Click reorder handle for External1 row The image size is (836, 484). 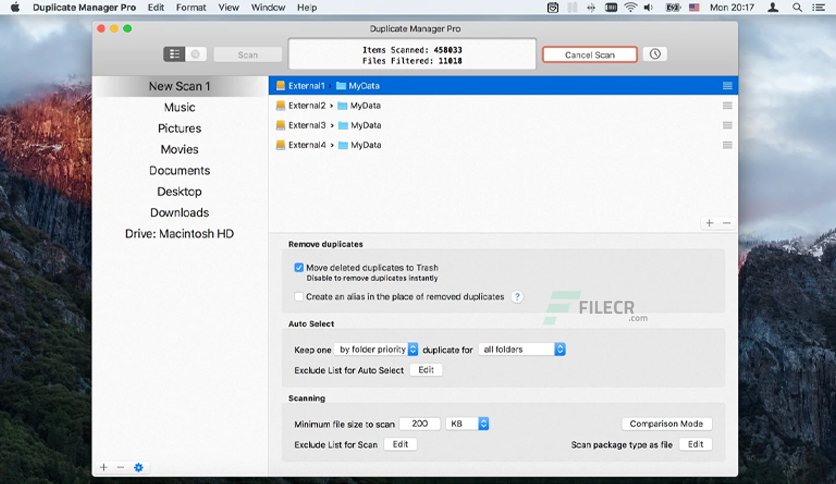(x=727, y=86)
